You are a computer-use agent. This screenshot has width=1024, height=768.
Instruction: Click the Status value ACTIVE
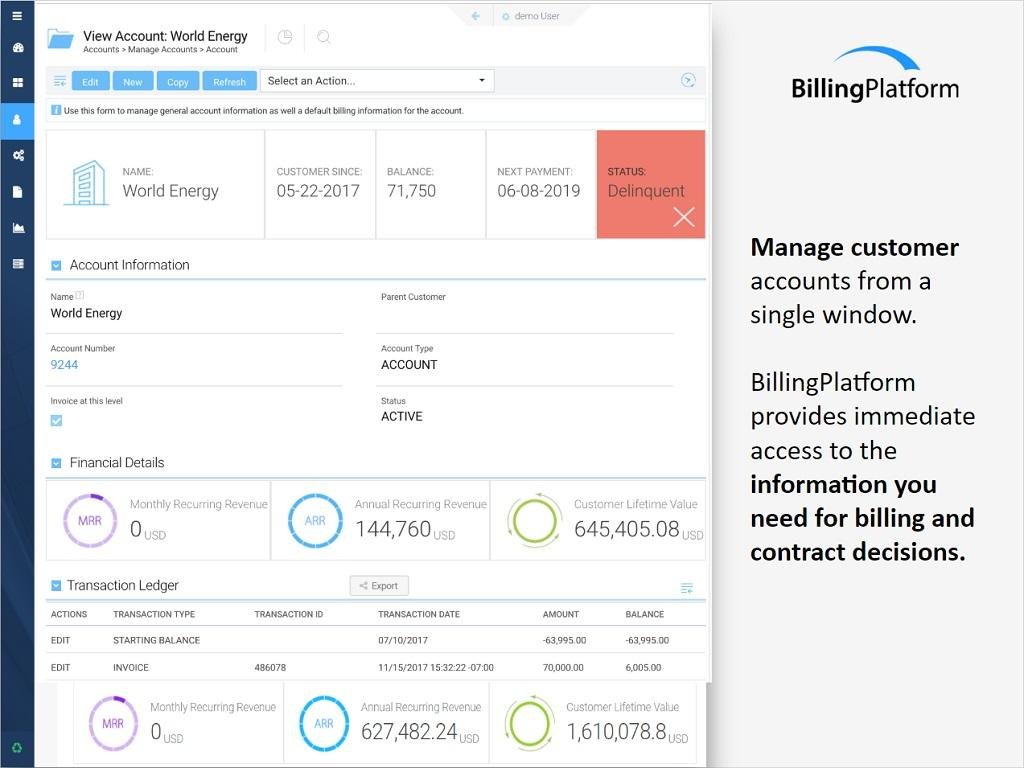(402, 416)
